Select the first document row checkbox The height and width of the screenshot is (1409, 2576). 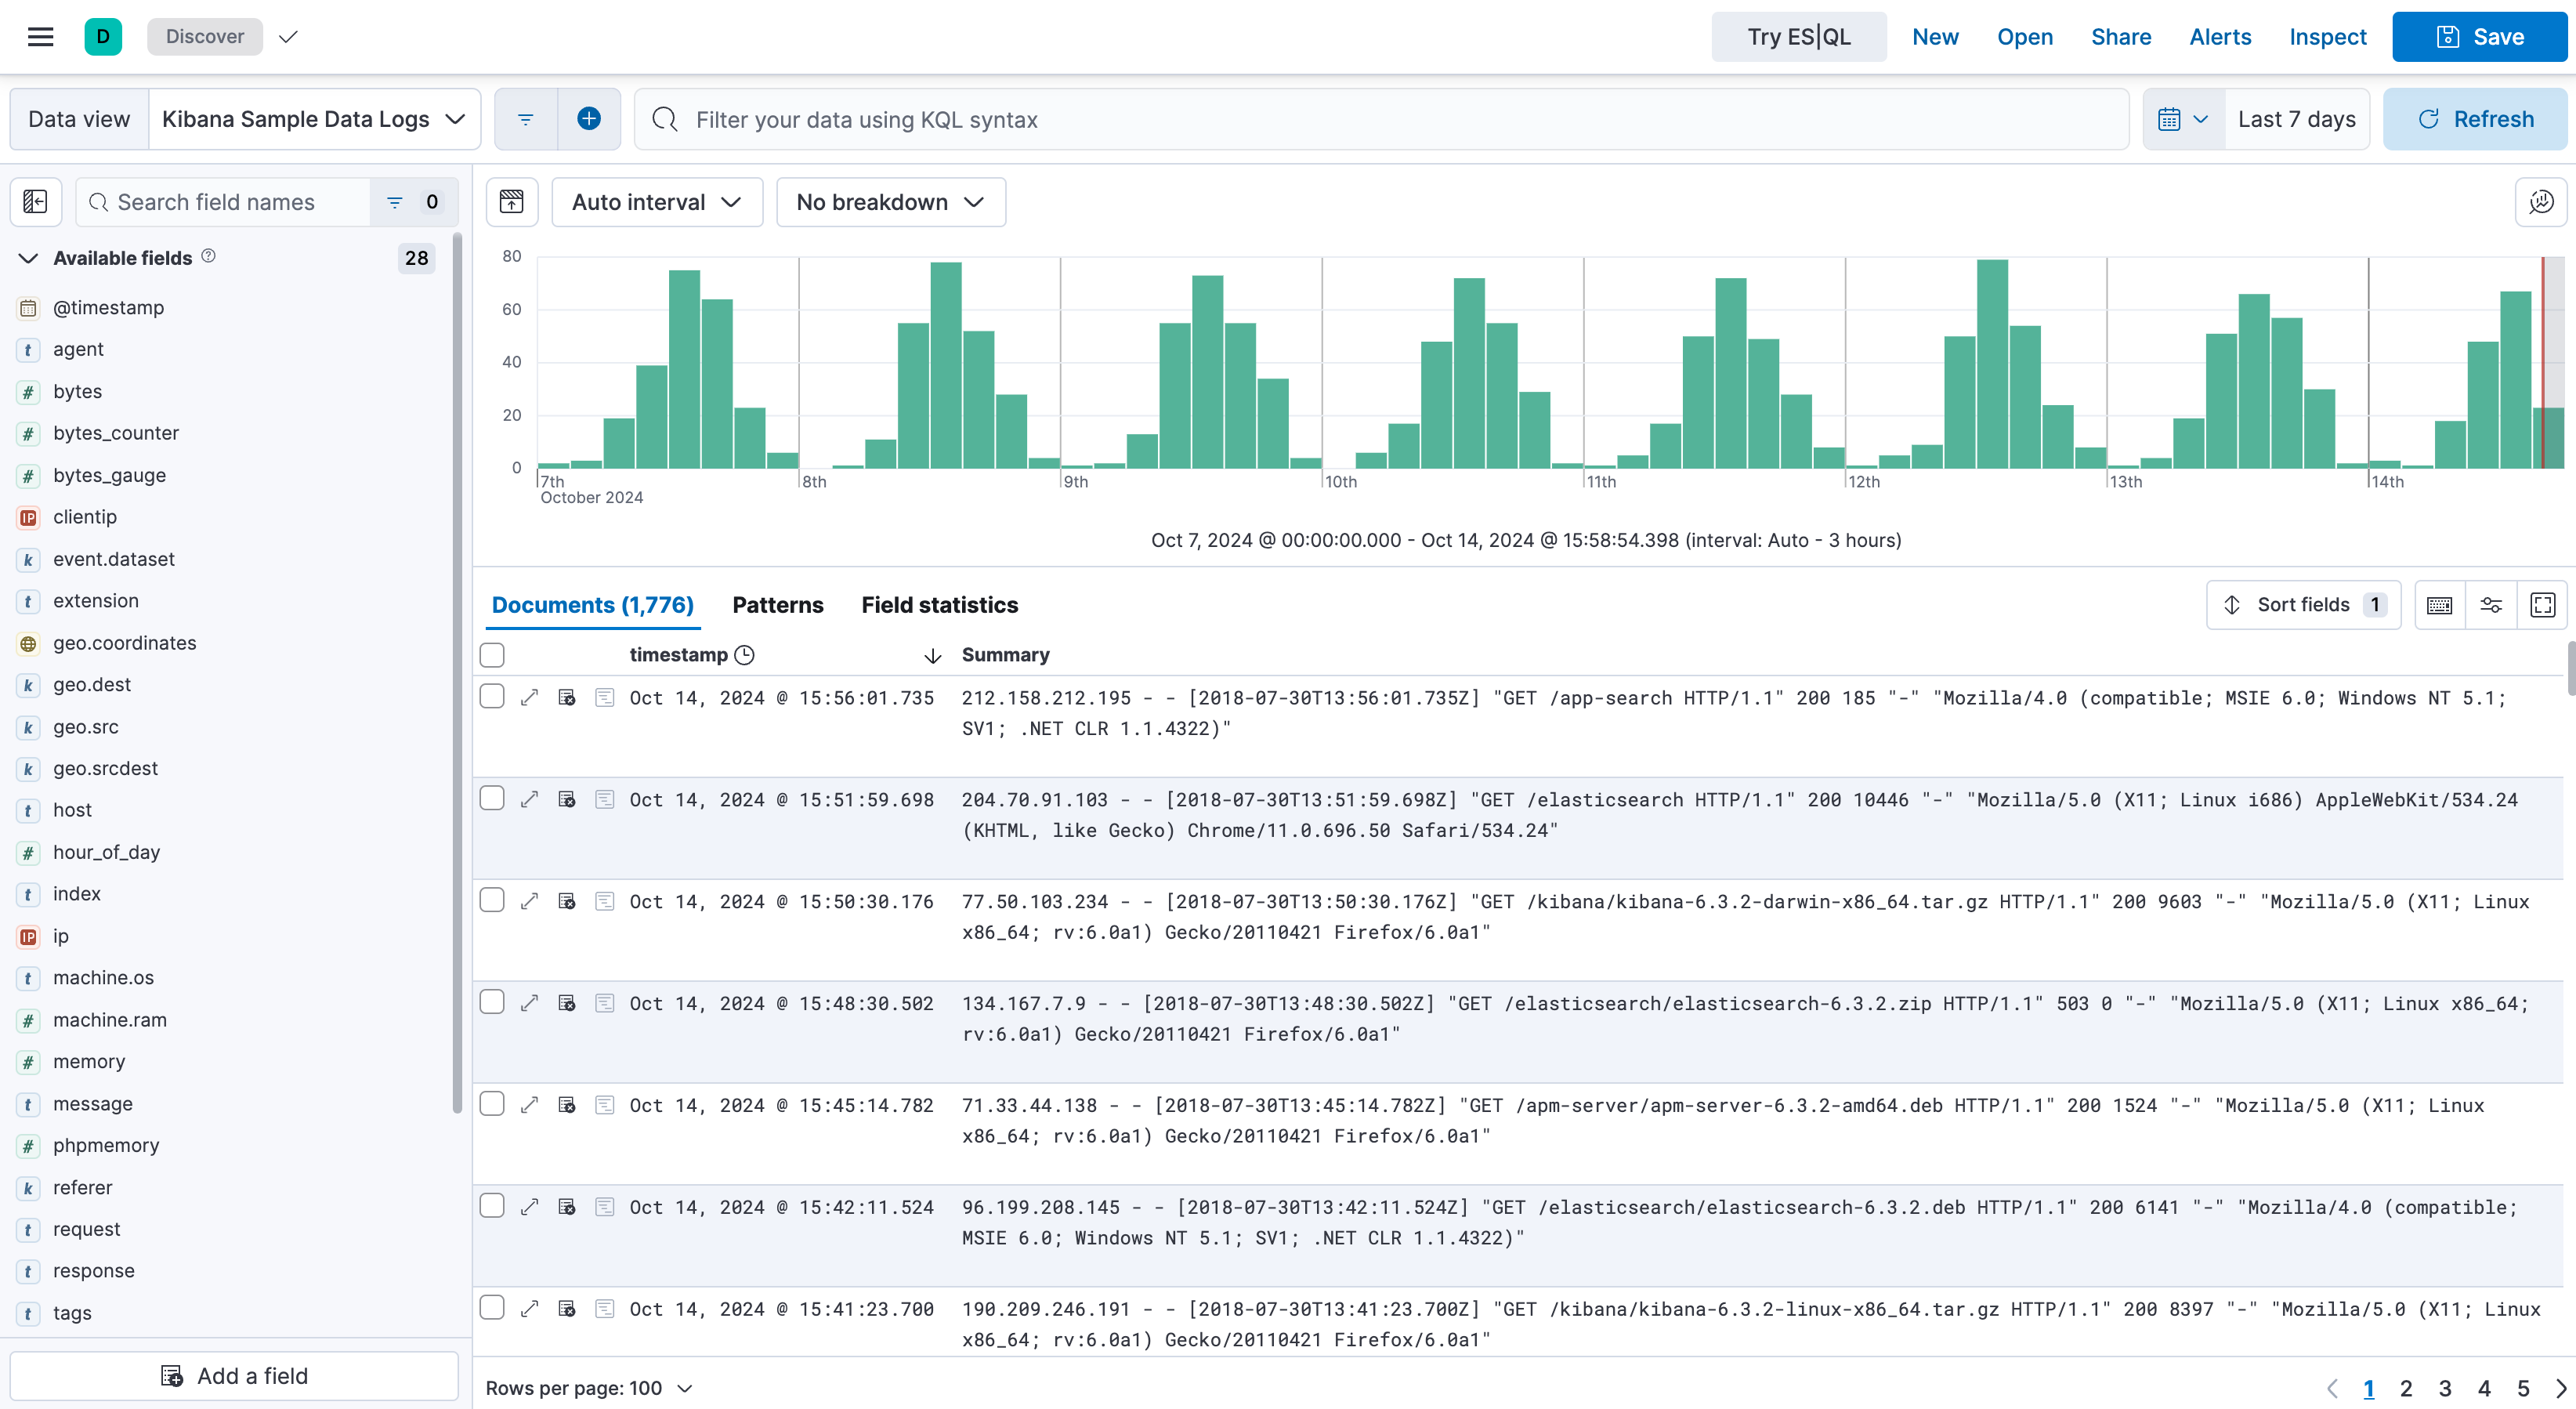point(491,696)
